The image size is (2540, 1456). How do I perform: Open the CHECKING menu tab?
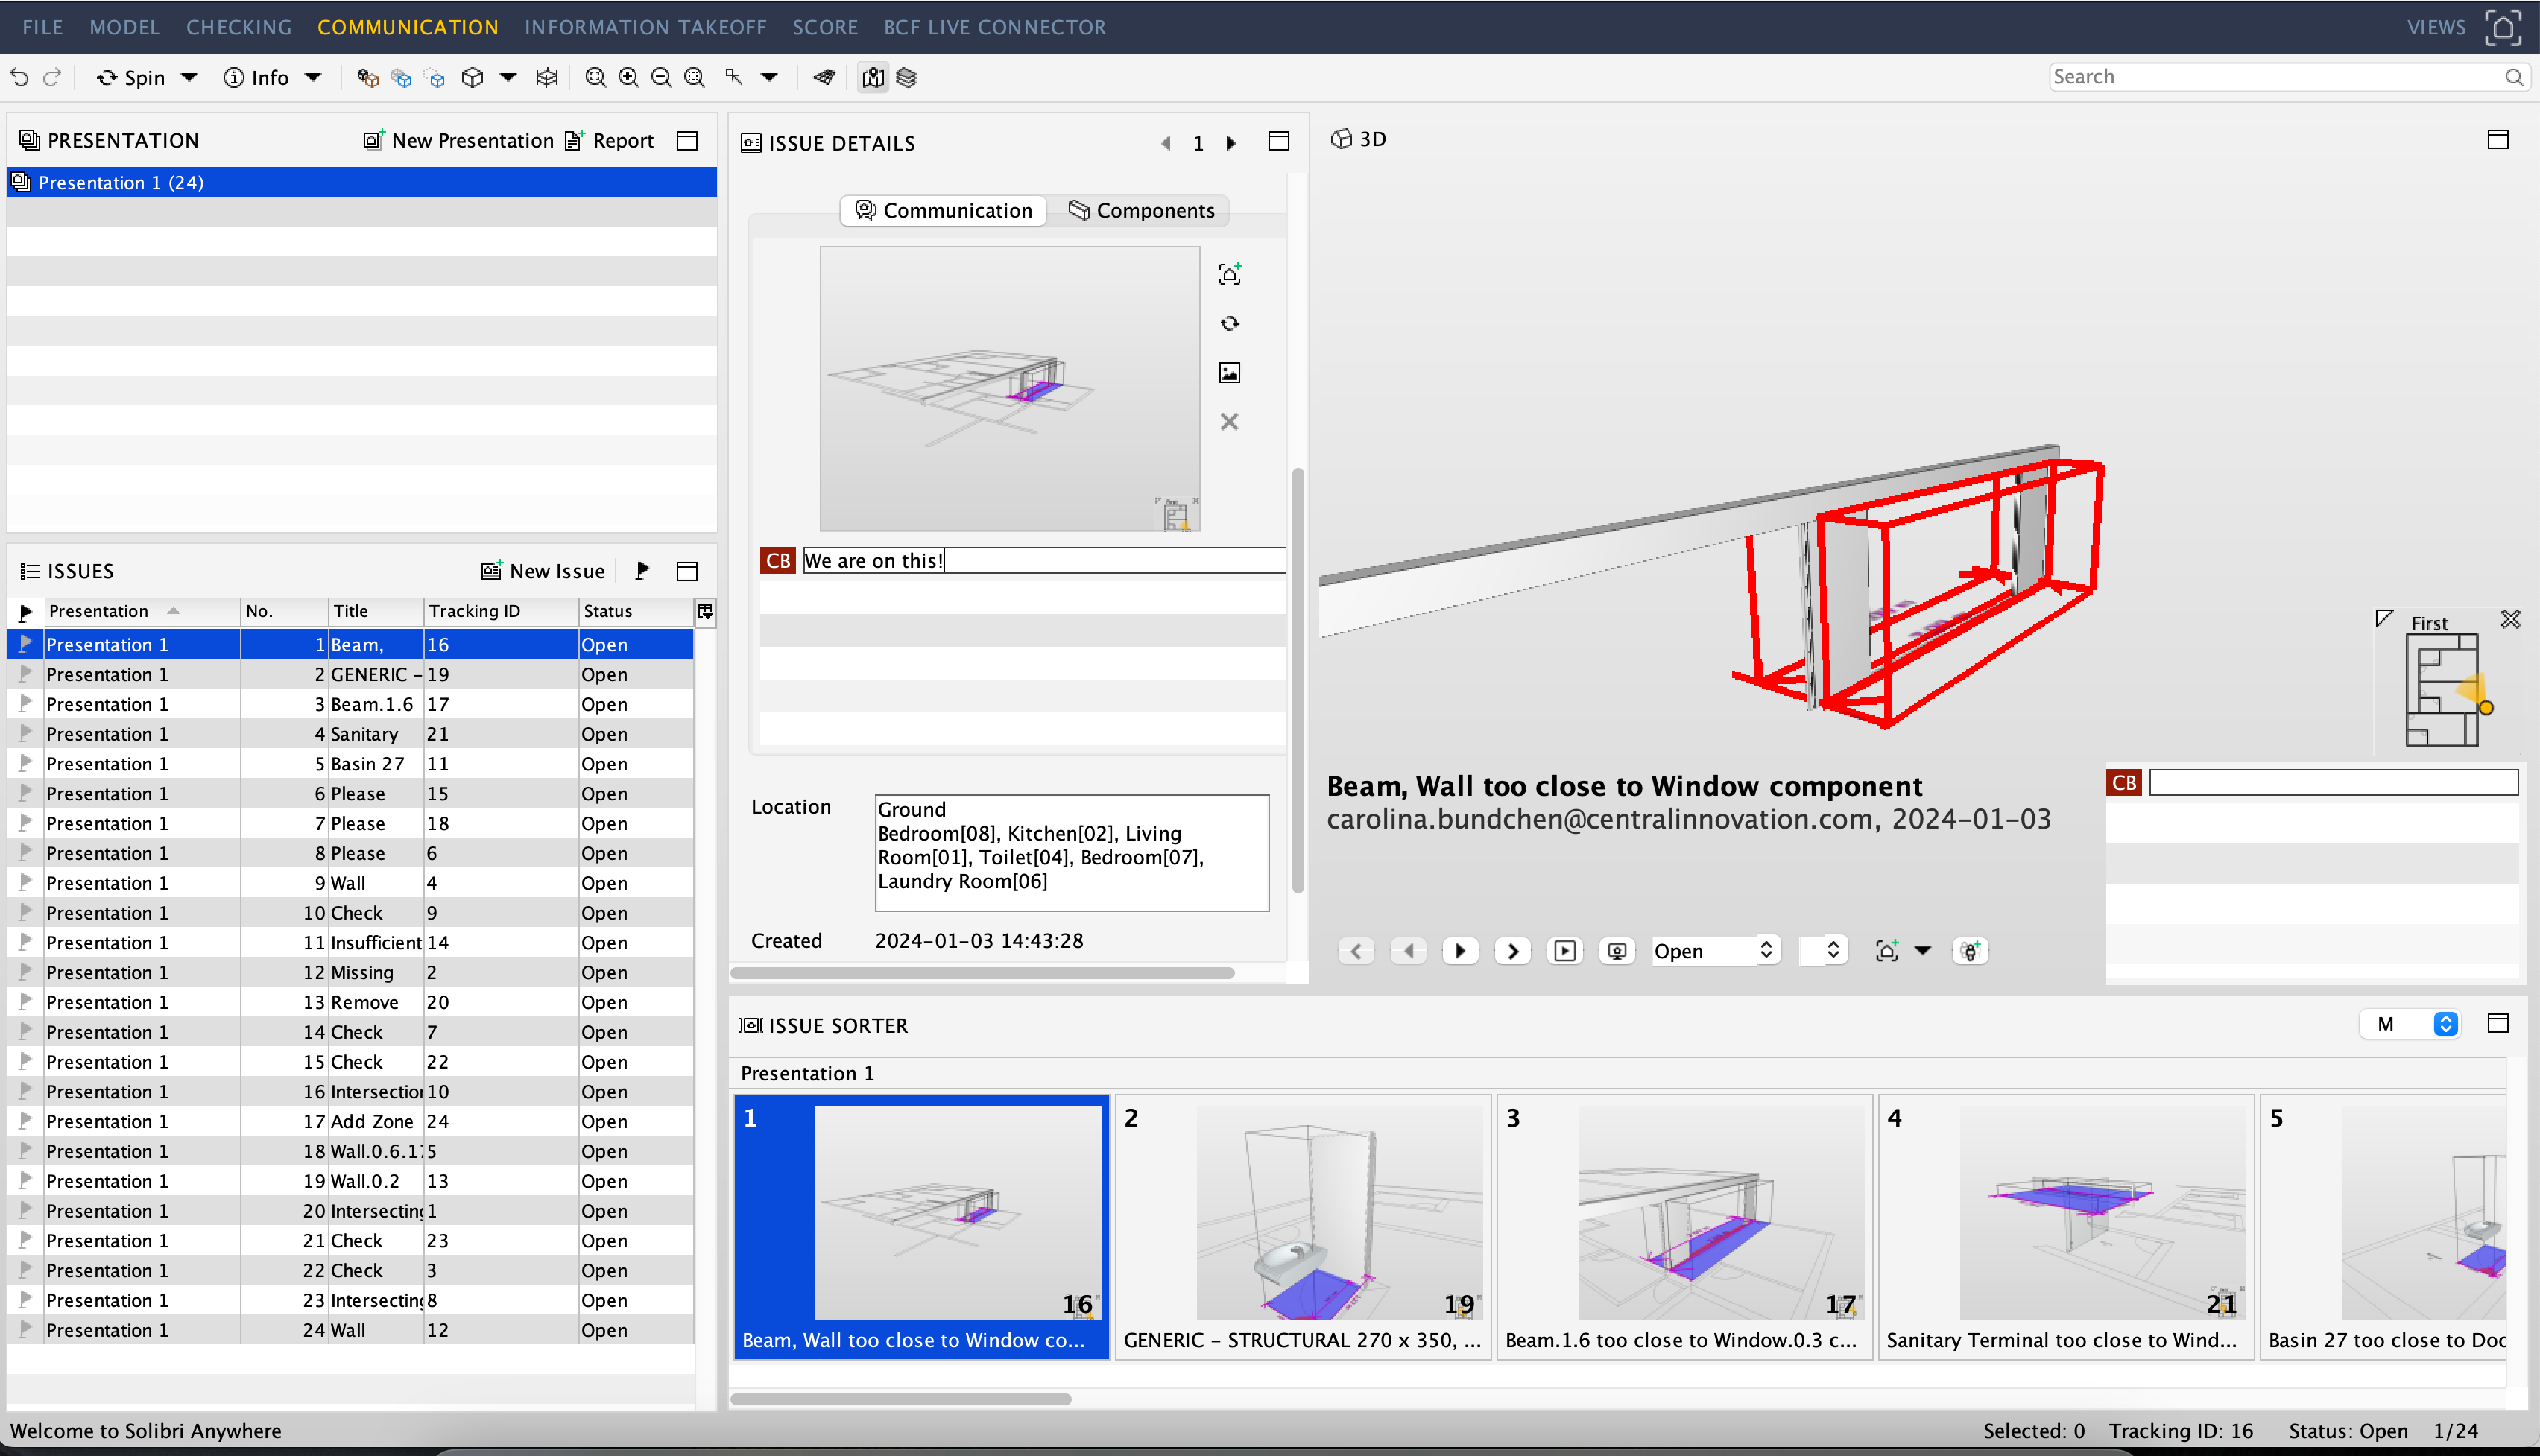point(238,27)
